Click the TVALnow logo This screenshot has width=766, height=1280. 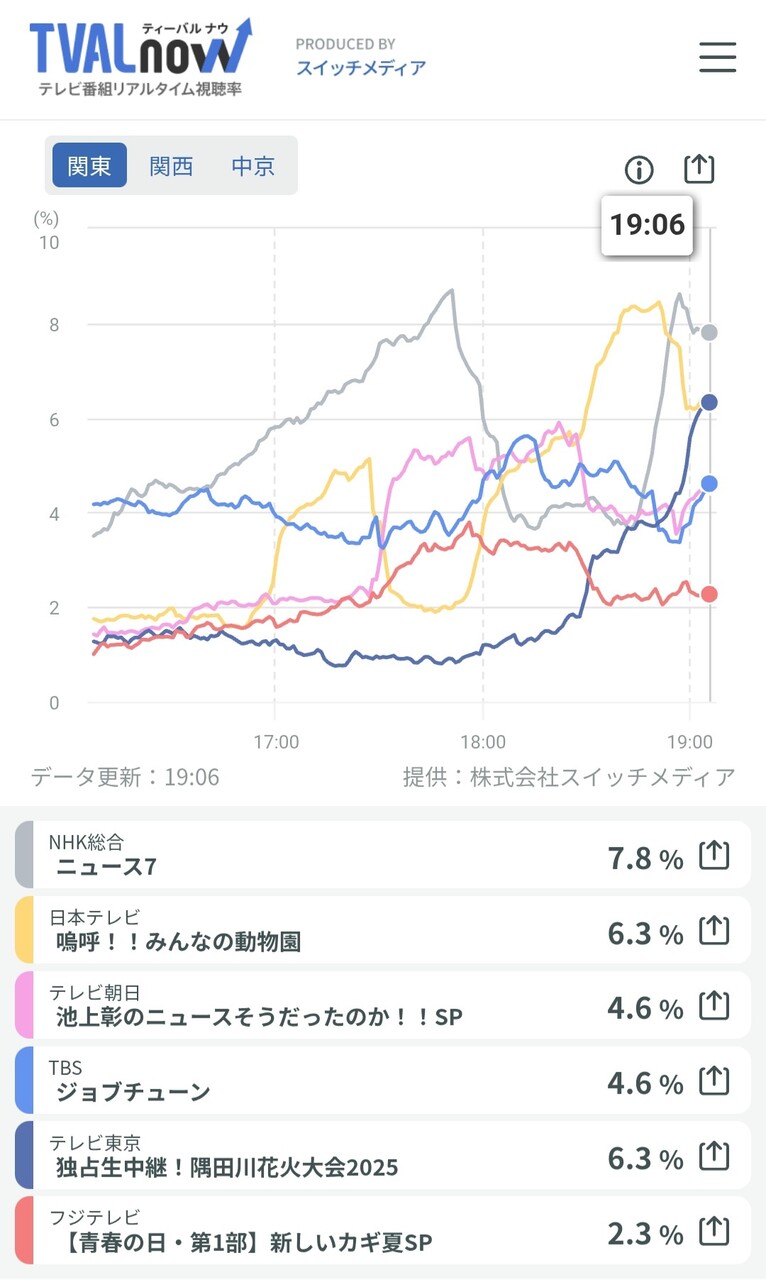tap(140, 56)
